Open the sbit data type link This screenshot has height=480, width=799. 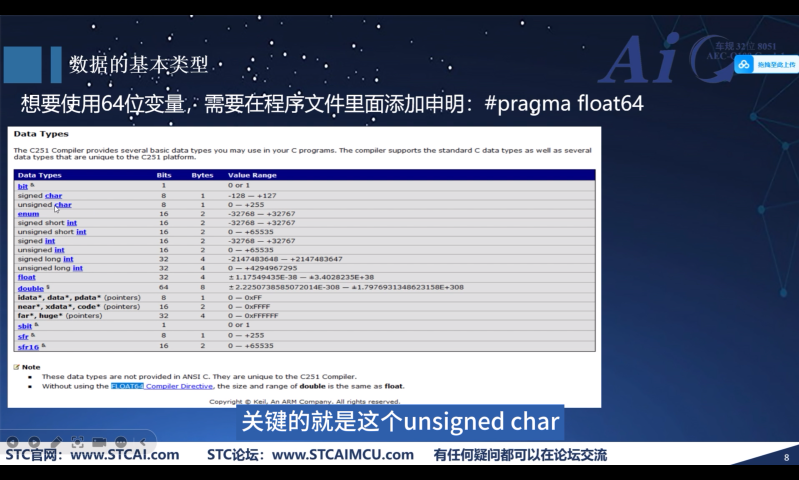[x=25, y=326]
